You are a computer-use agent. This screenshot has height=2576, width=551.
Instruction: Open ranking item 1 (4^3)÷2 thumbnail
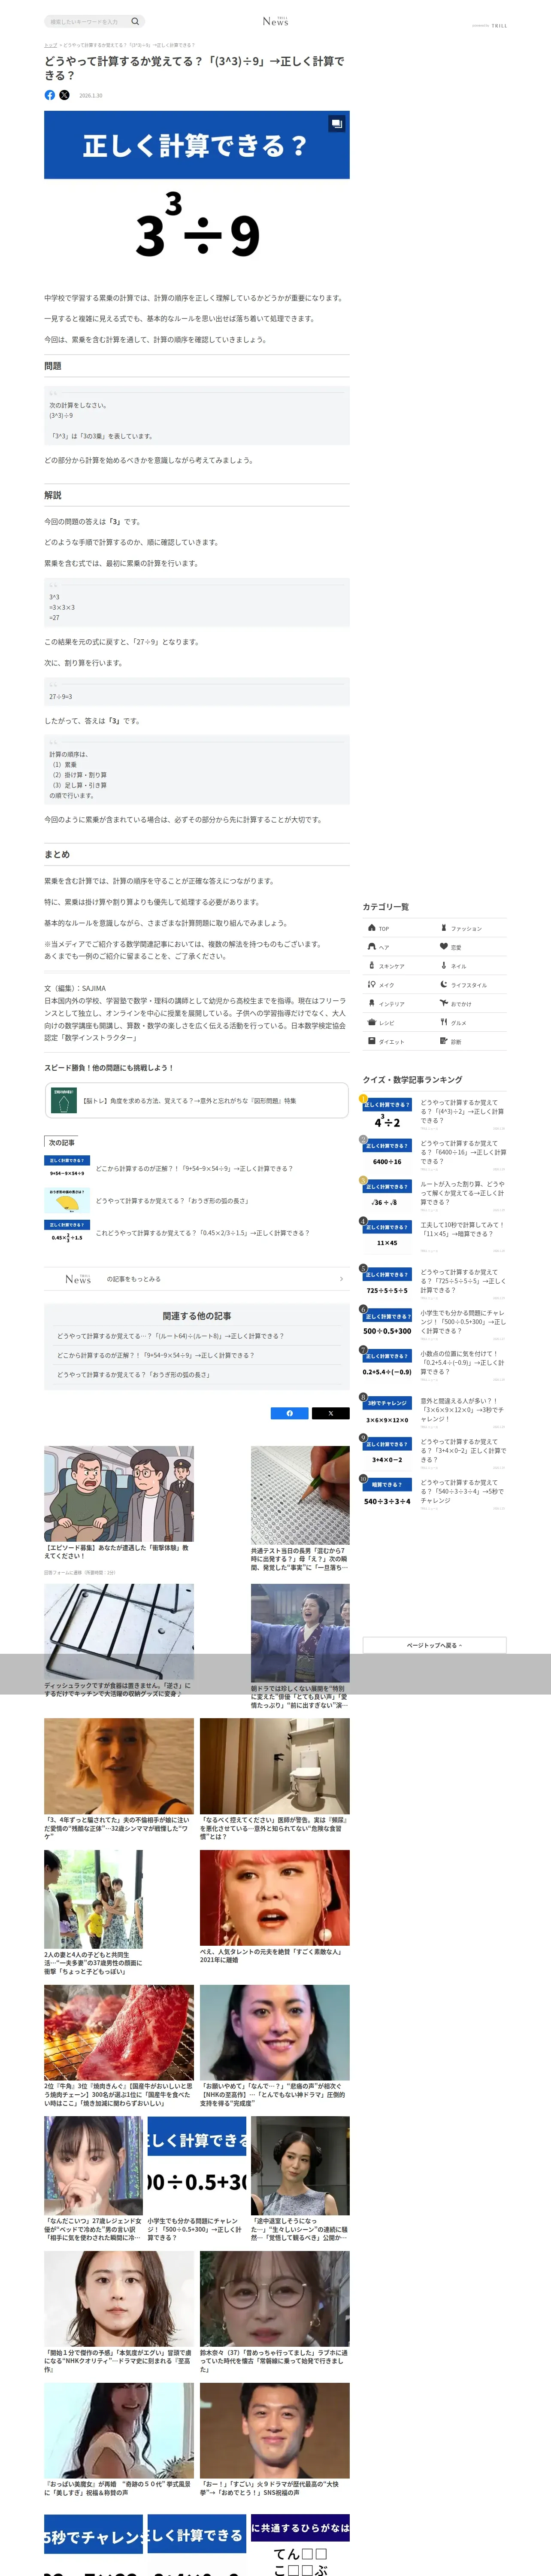[x=387, y=1115]
